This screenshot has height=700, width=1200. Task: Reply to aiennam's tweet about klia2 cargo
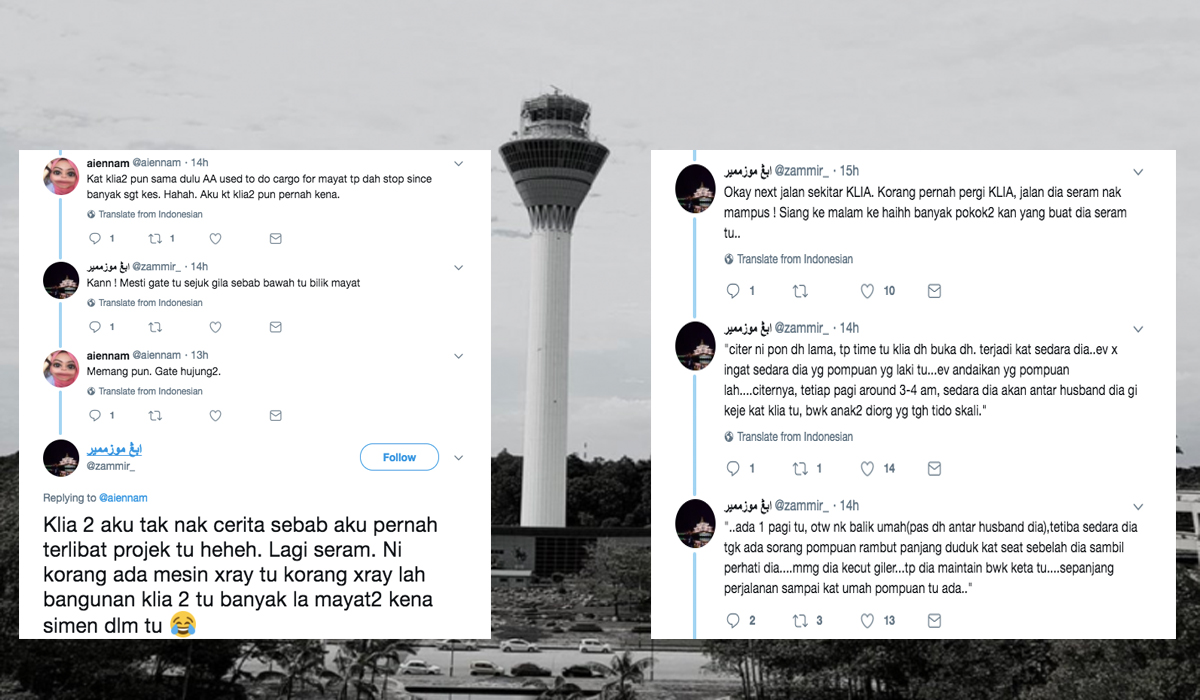[x=95, y=239]
